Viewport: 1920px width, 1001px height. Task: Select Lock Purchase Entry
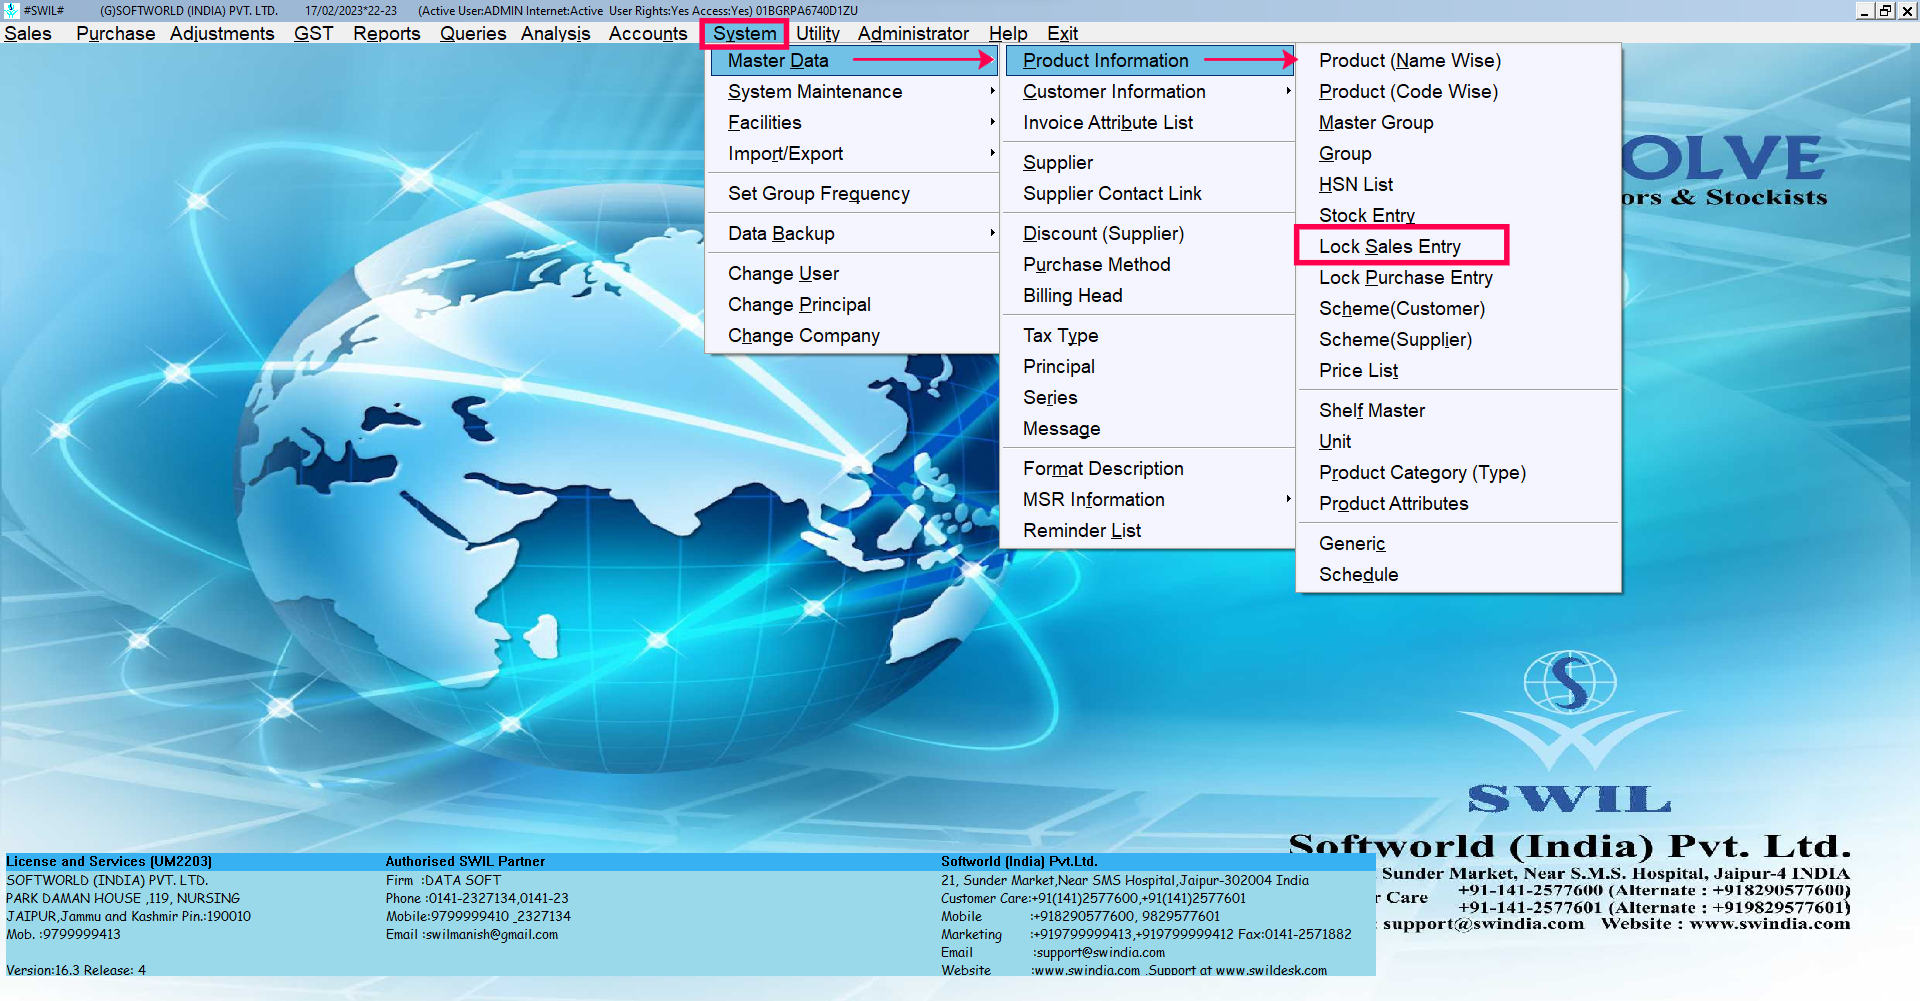click(1458, 277)
